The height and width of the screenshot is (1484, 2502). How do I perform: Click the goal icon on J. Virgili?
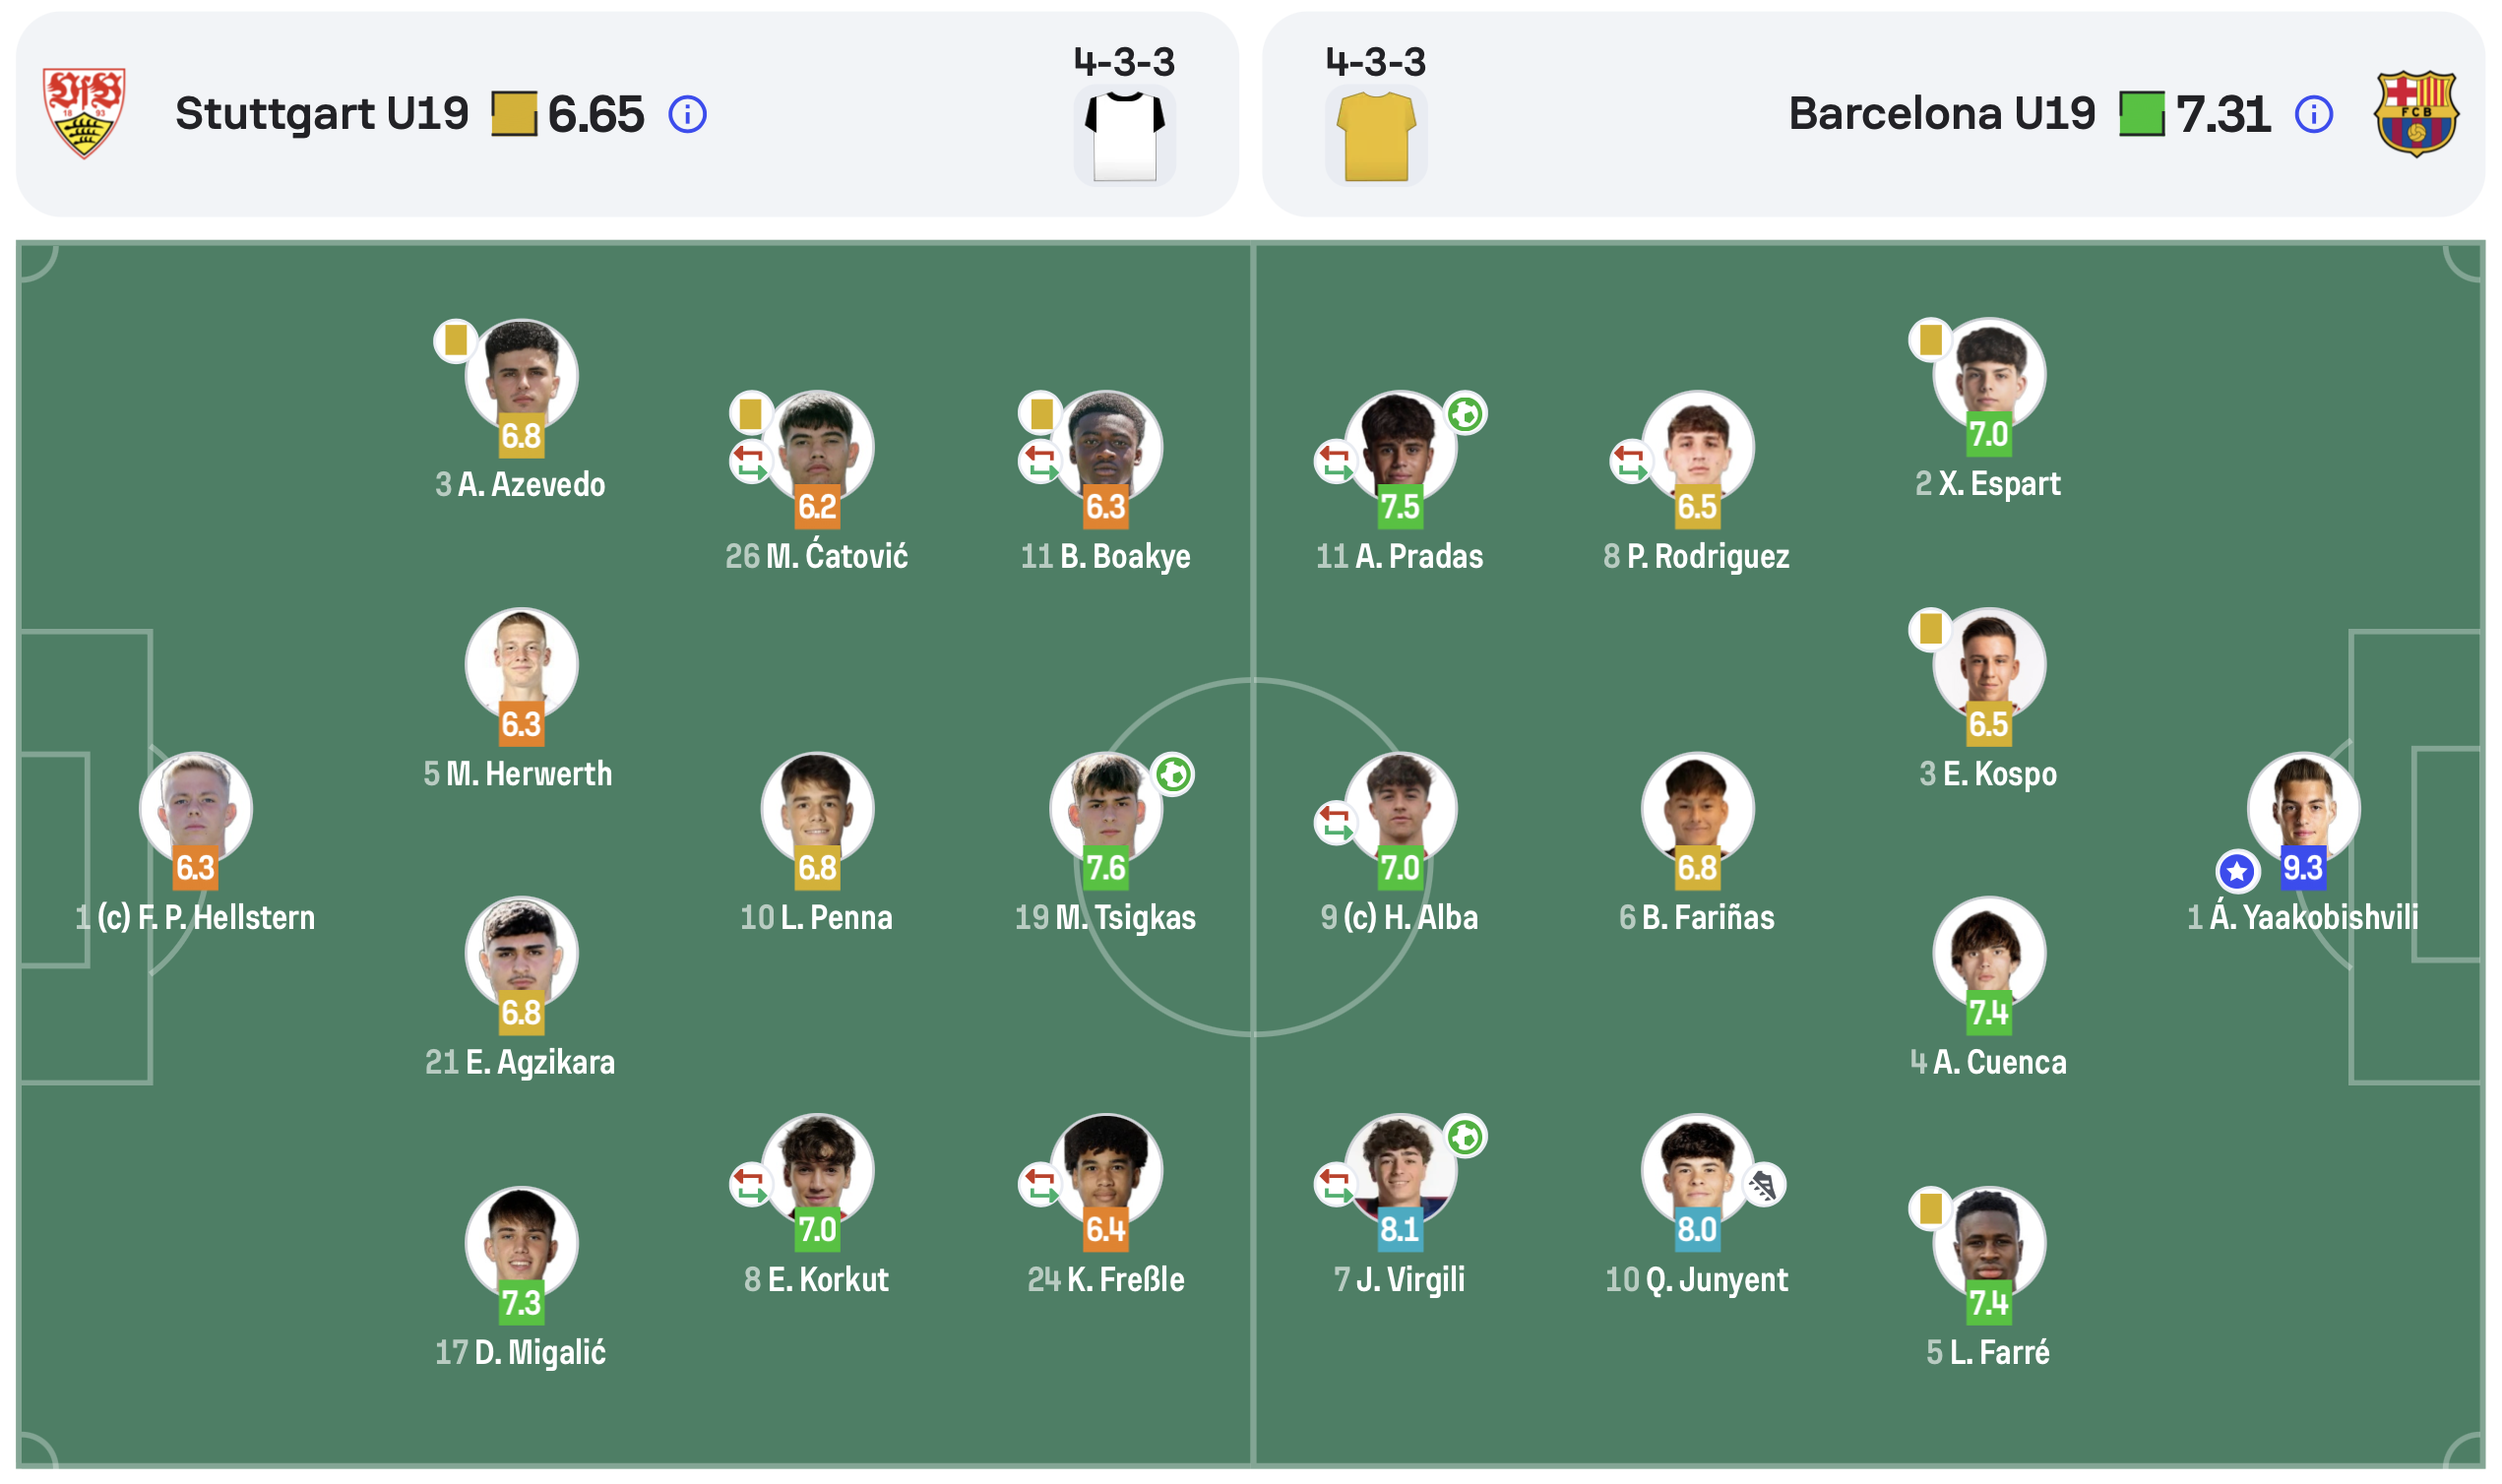[1465, 1137]
